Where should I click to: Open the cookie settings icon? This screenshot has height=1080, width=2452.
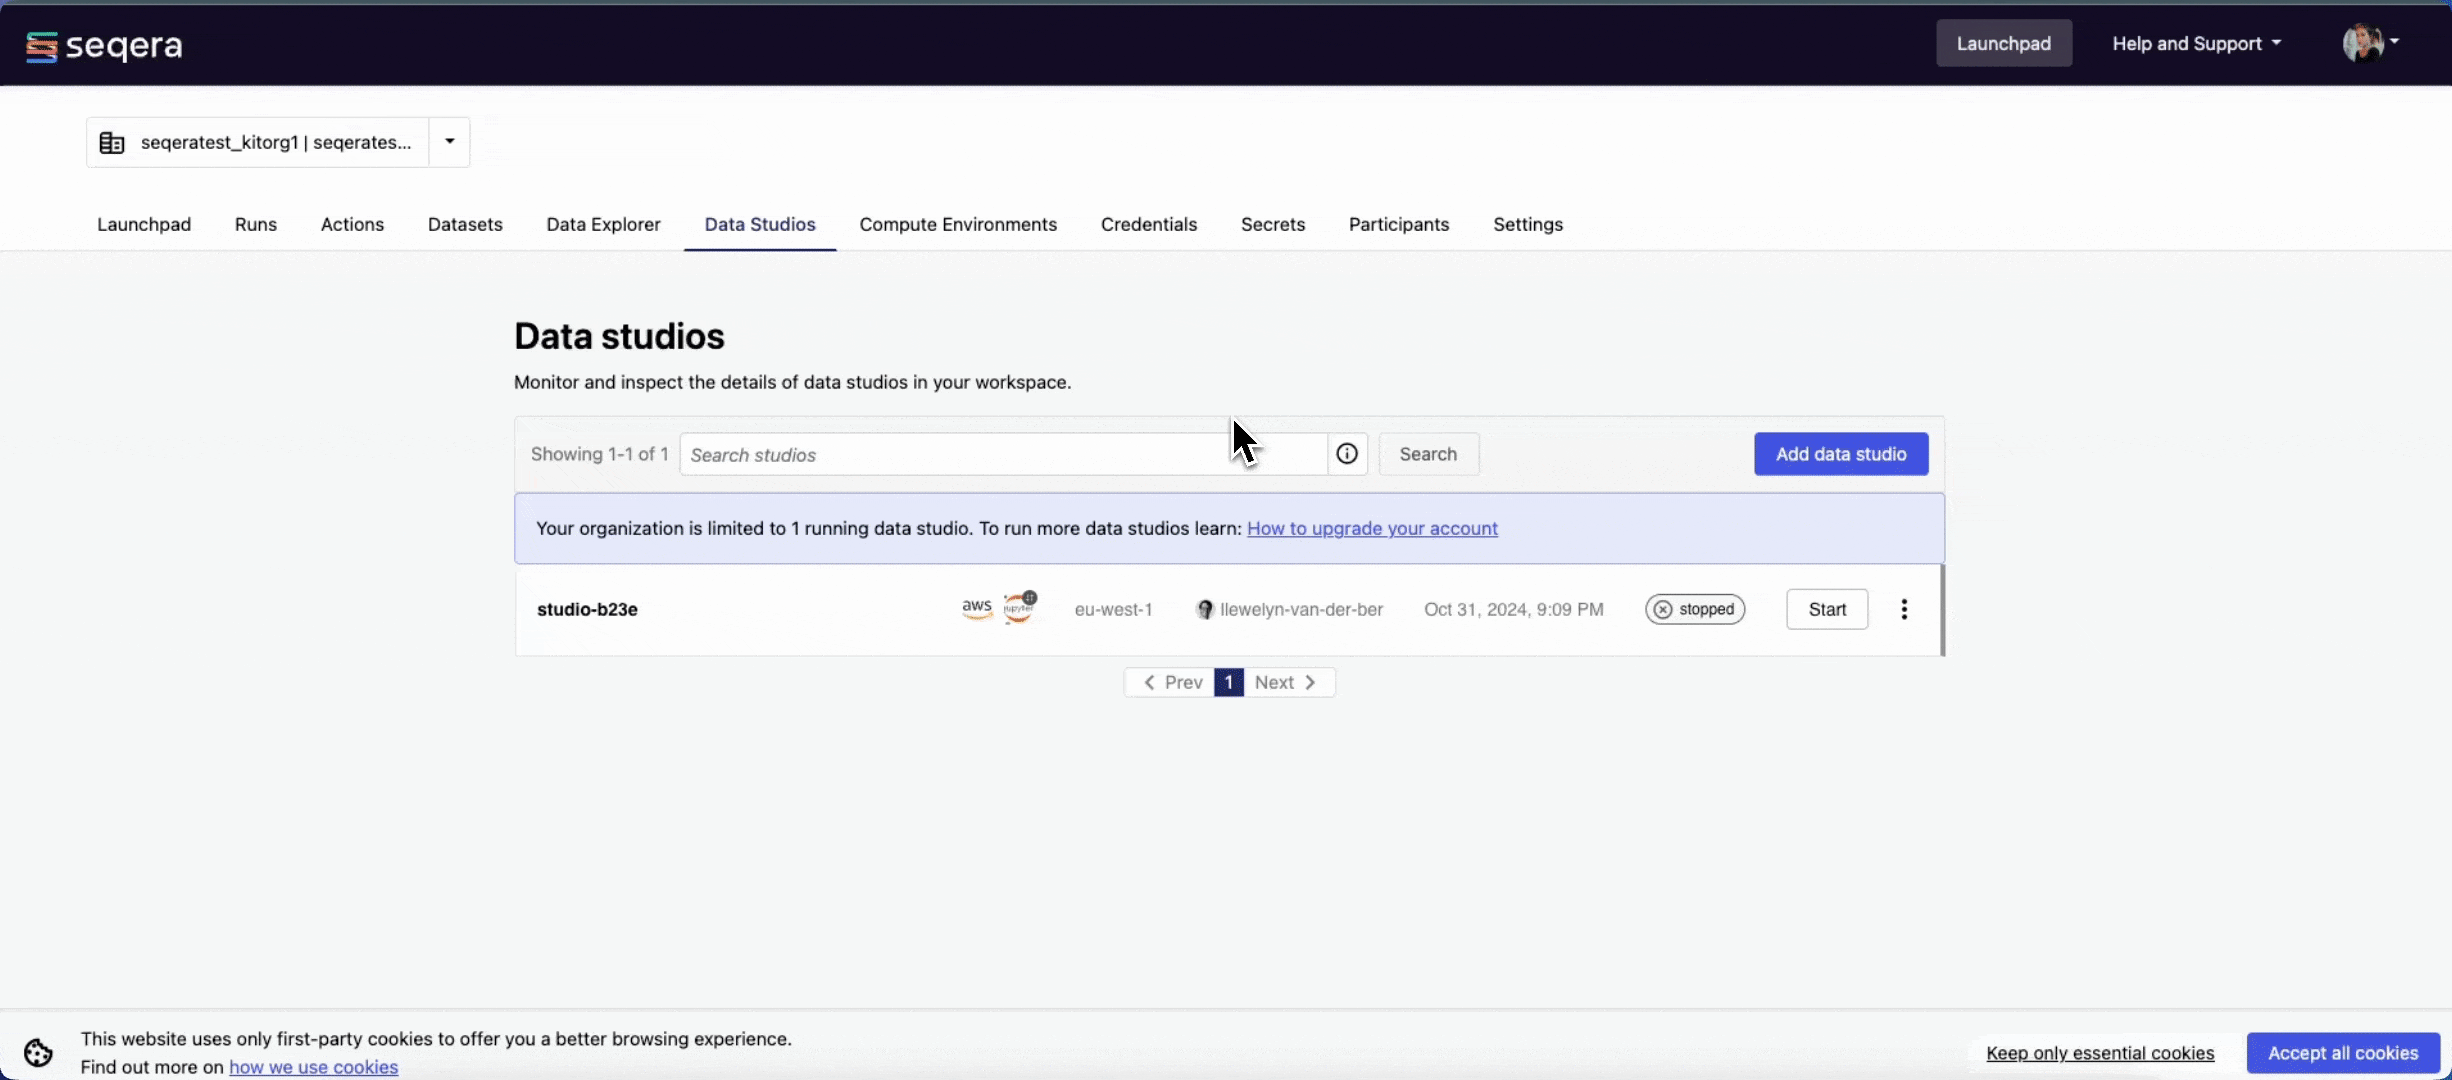(x=37, y=1053)
